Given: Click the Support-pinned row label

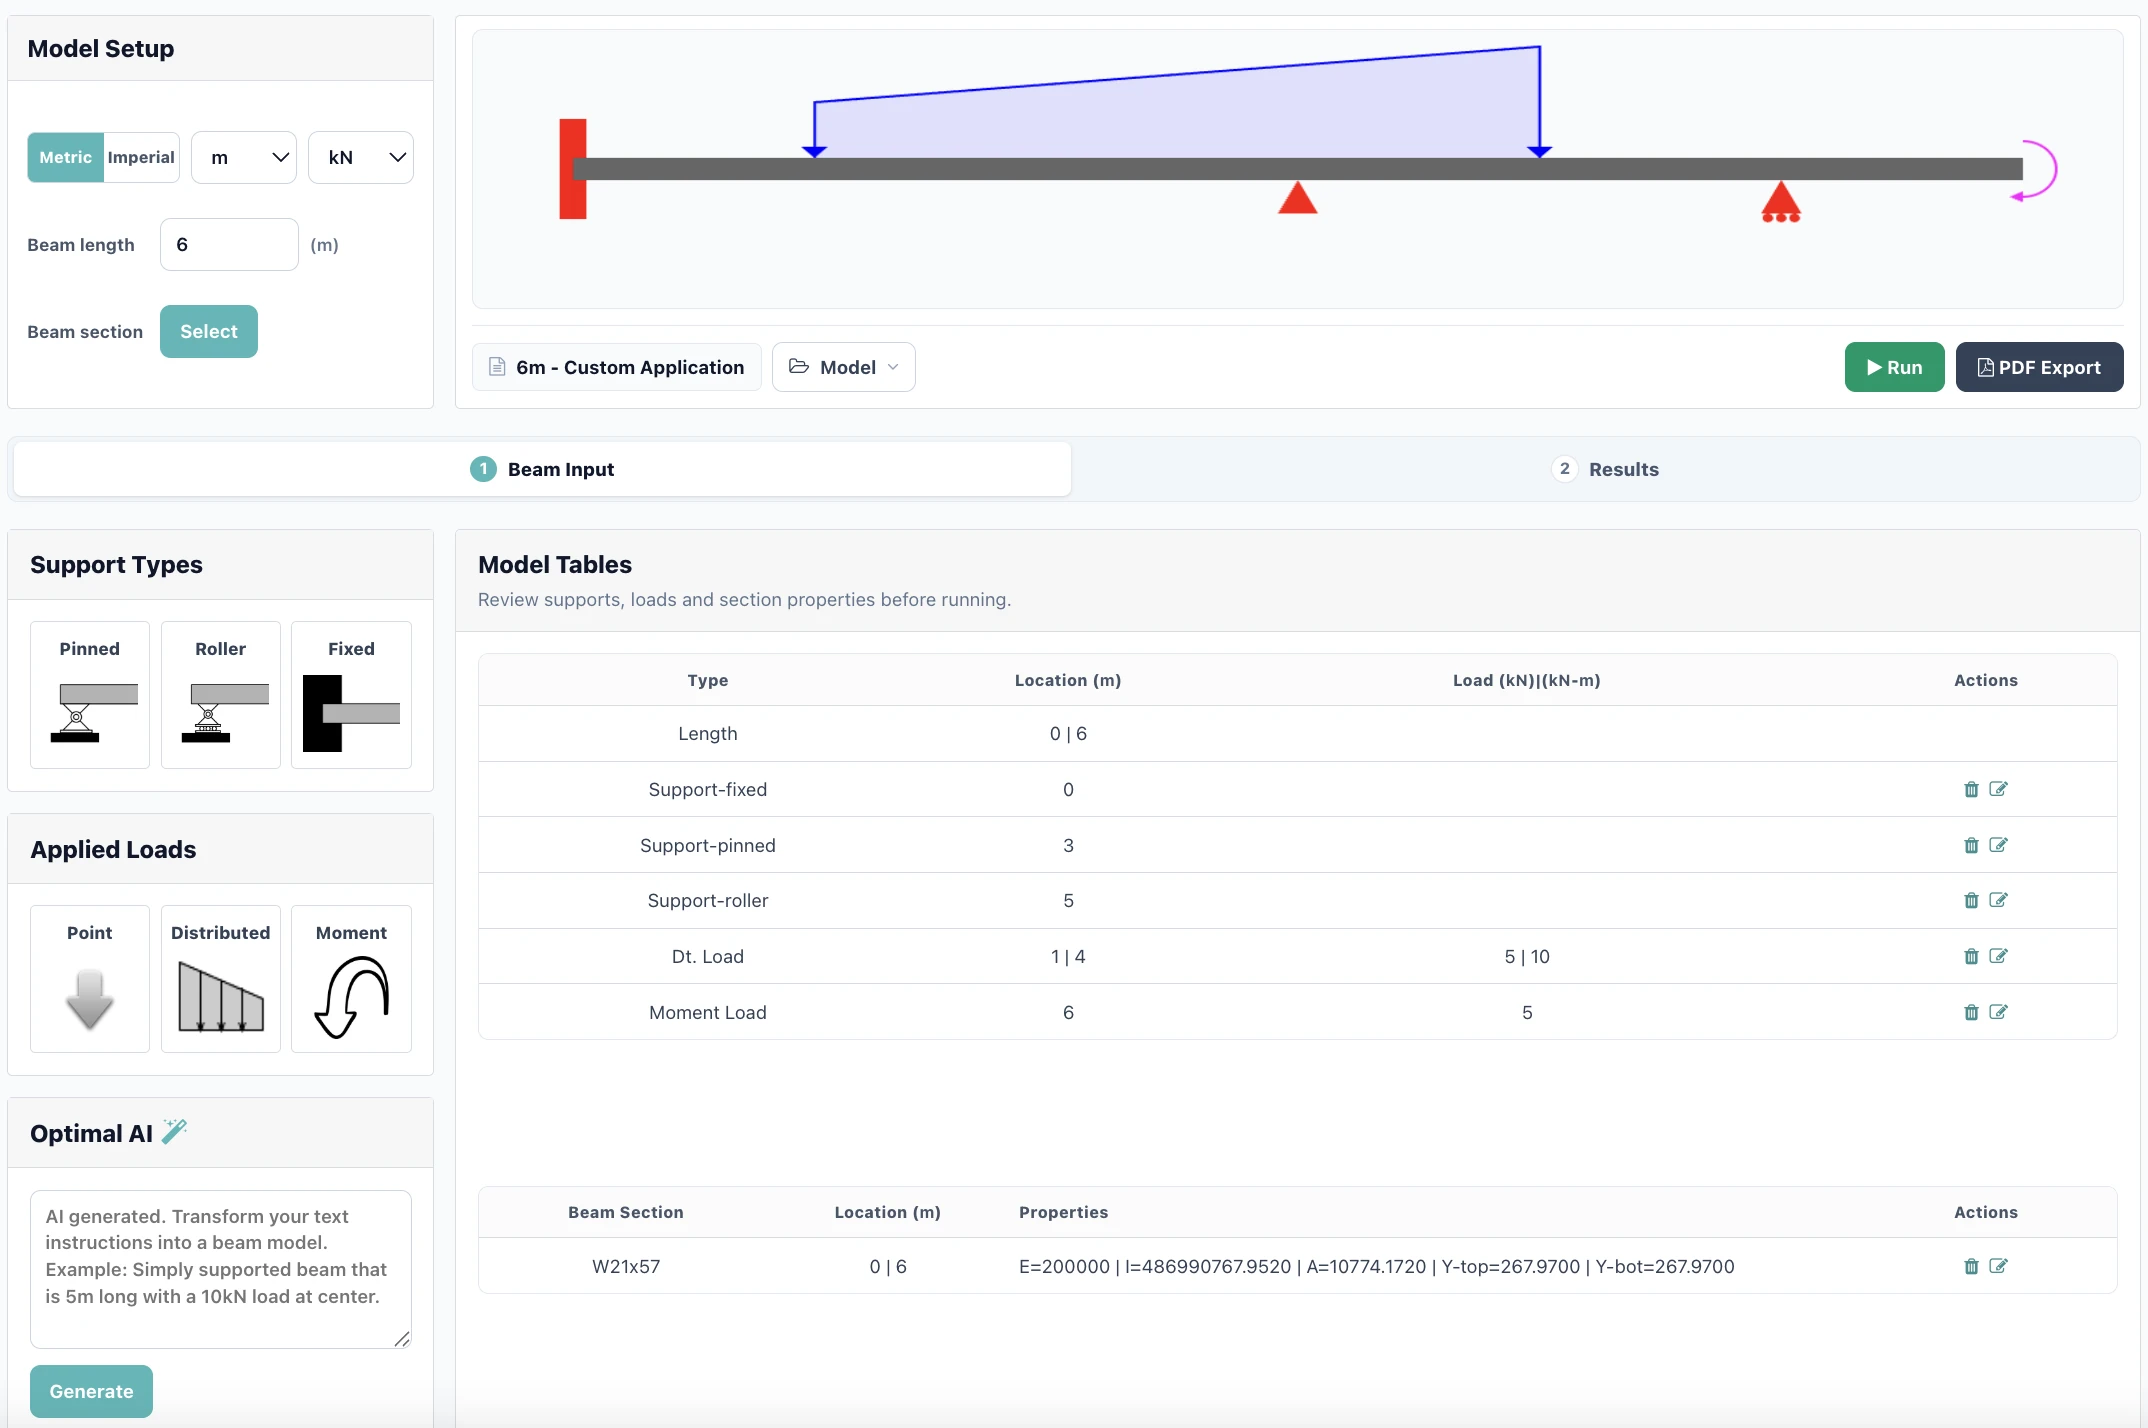Looking at the screenshot, I should coord(708,845).
